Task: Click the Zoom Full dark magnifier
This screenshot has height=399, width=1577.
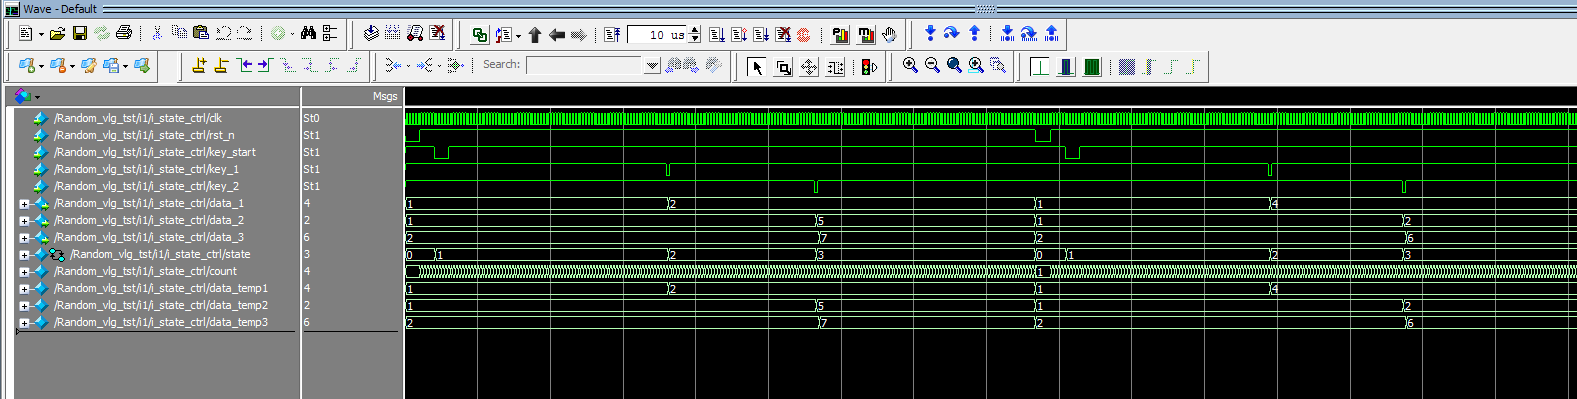Action: [954, 66]
